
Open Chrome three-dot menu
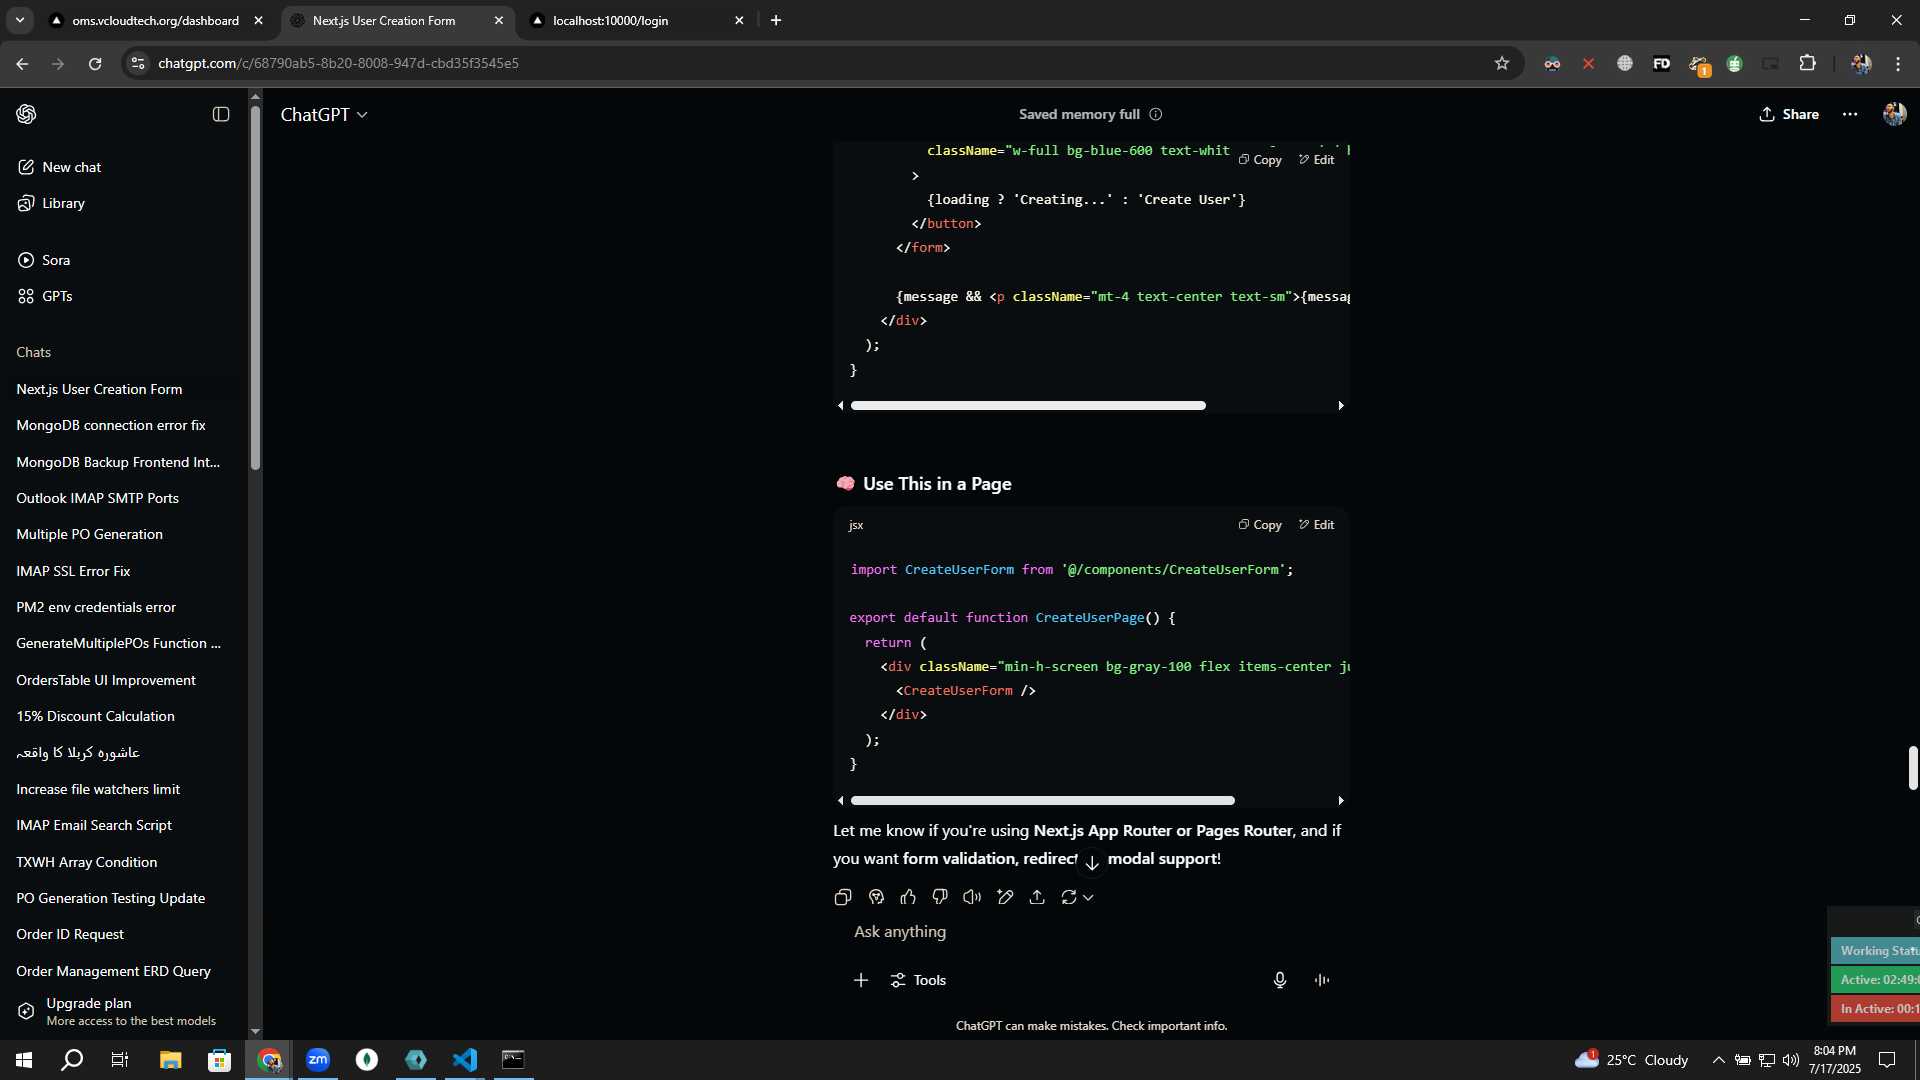[x=1898, y=63]
